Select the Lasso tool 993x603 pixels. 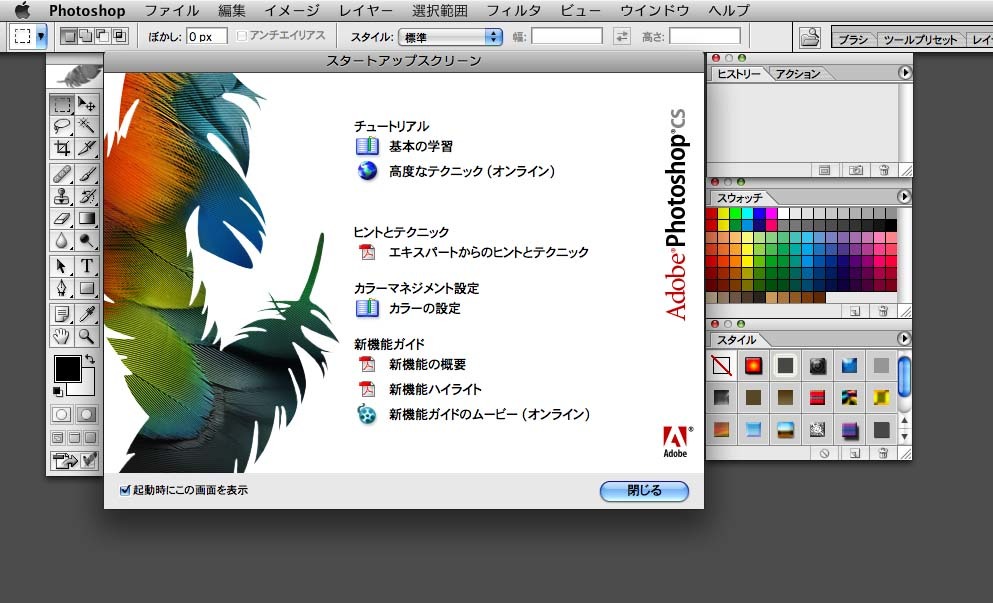pos(62,126)
